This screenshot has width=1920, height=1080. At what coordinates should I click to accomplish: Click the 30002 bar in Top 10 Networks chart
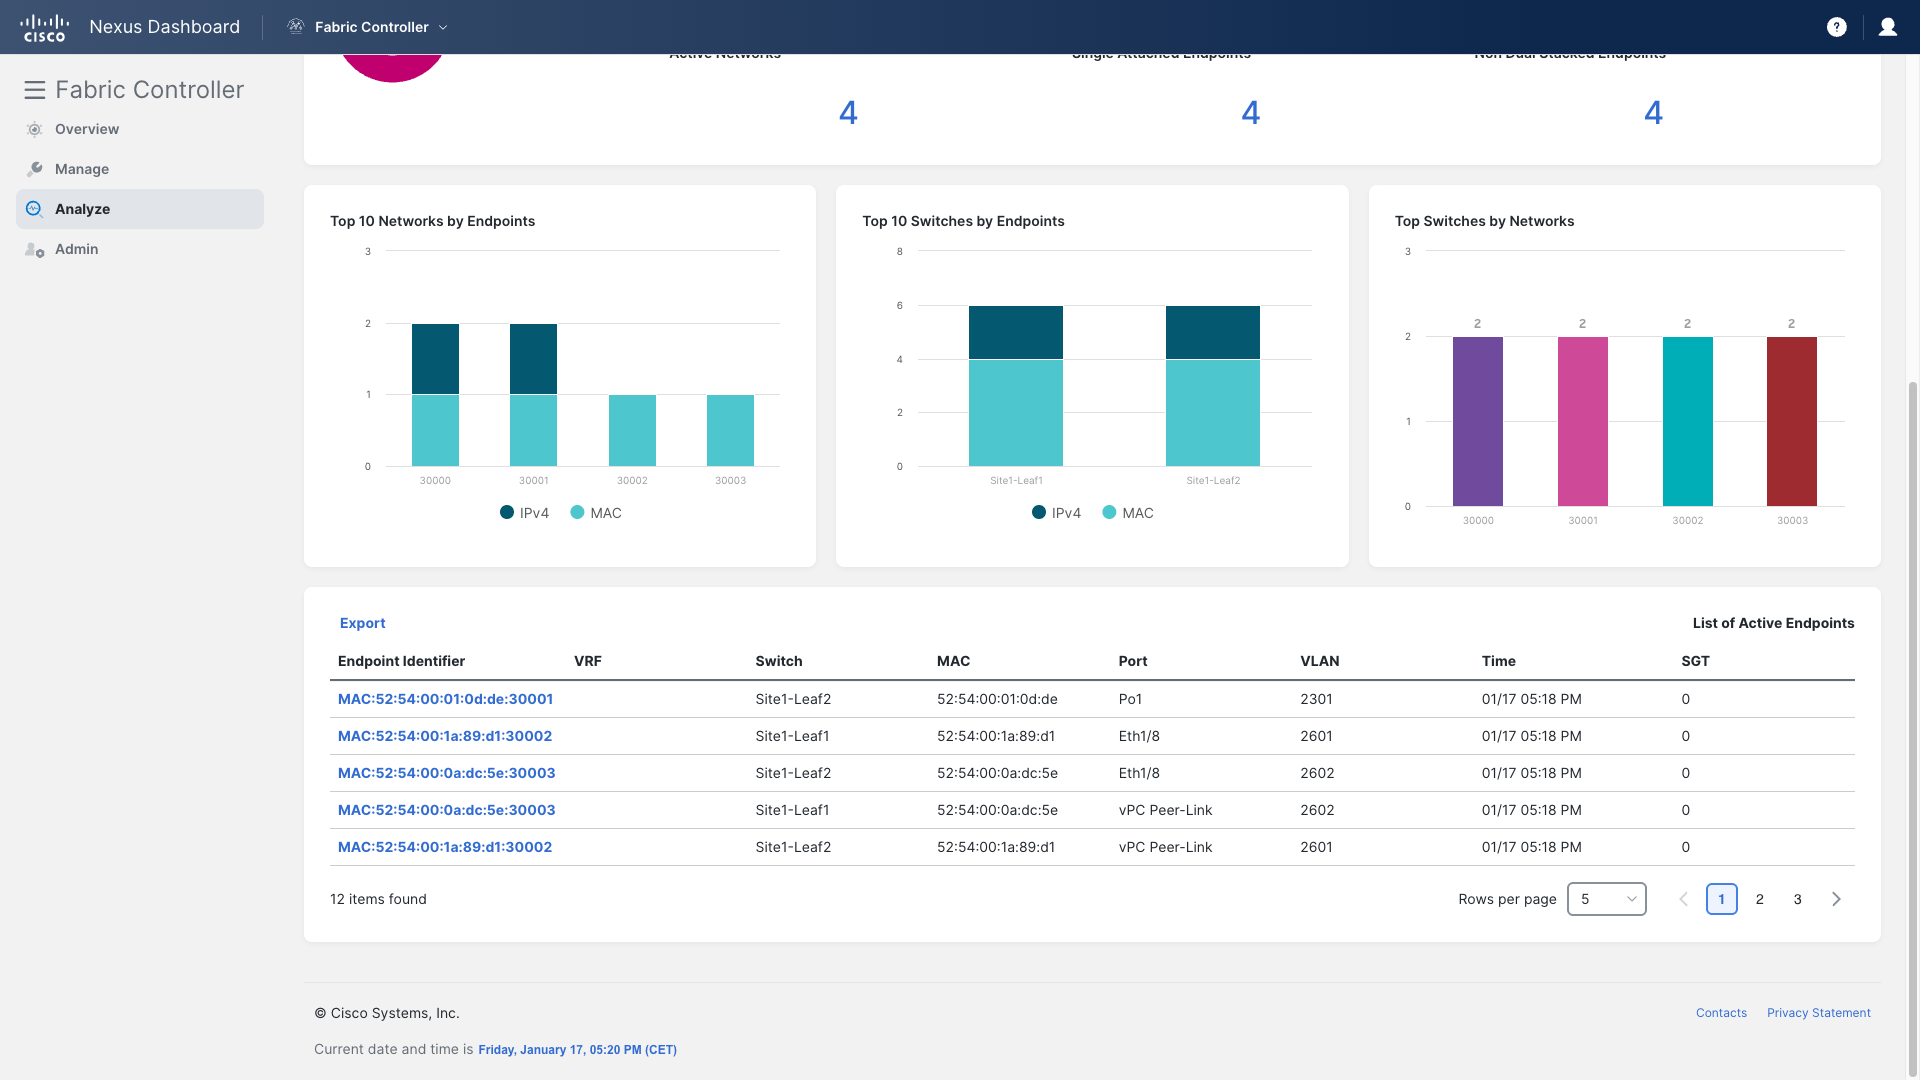(x=632, y=430)
